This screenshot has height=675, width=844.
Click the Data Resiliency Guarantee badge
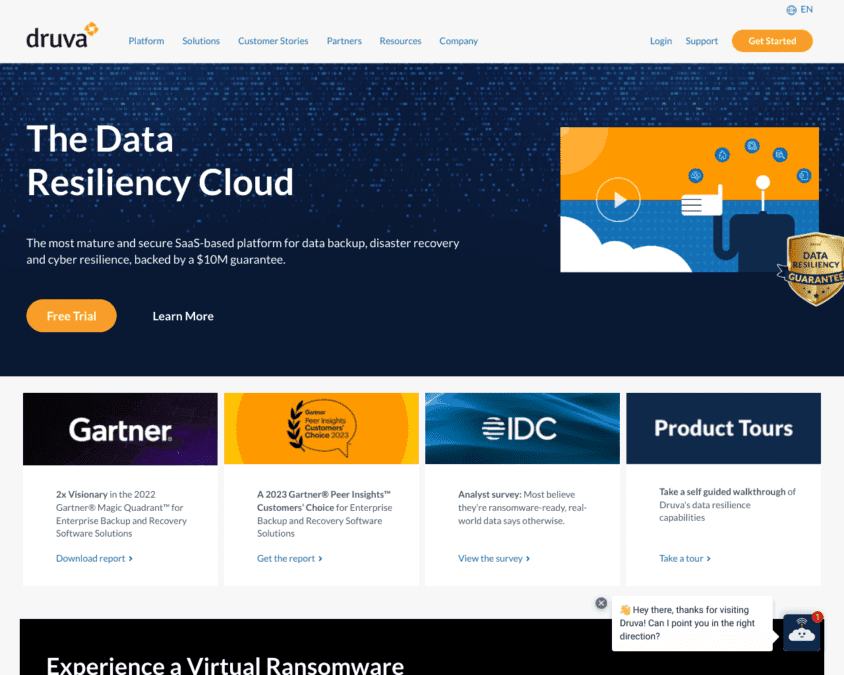pos(814,269)
